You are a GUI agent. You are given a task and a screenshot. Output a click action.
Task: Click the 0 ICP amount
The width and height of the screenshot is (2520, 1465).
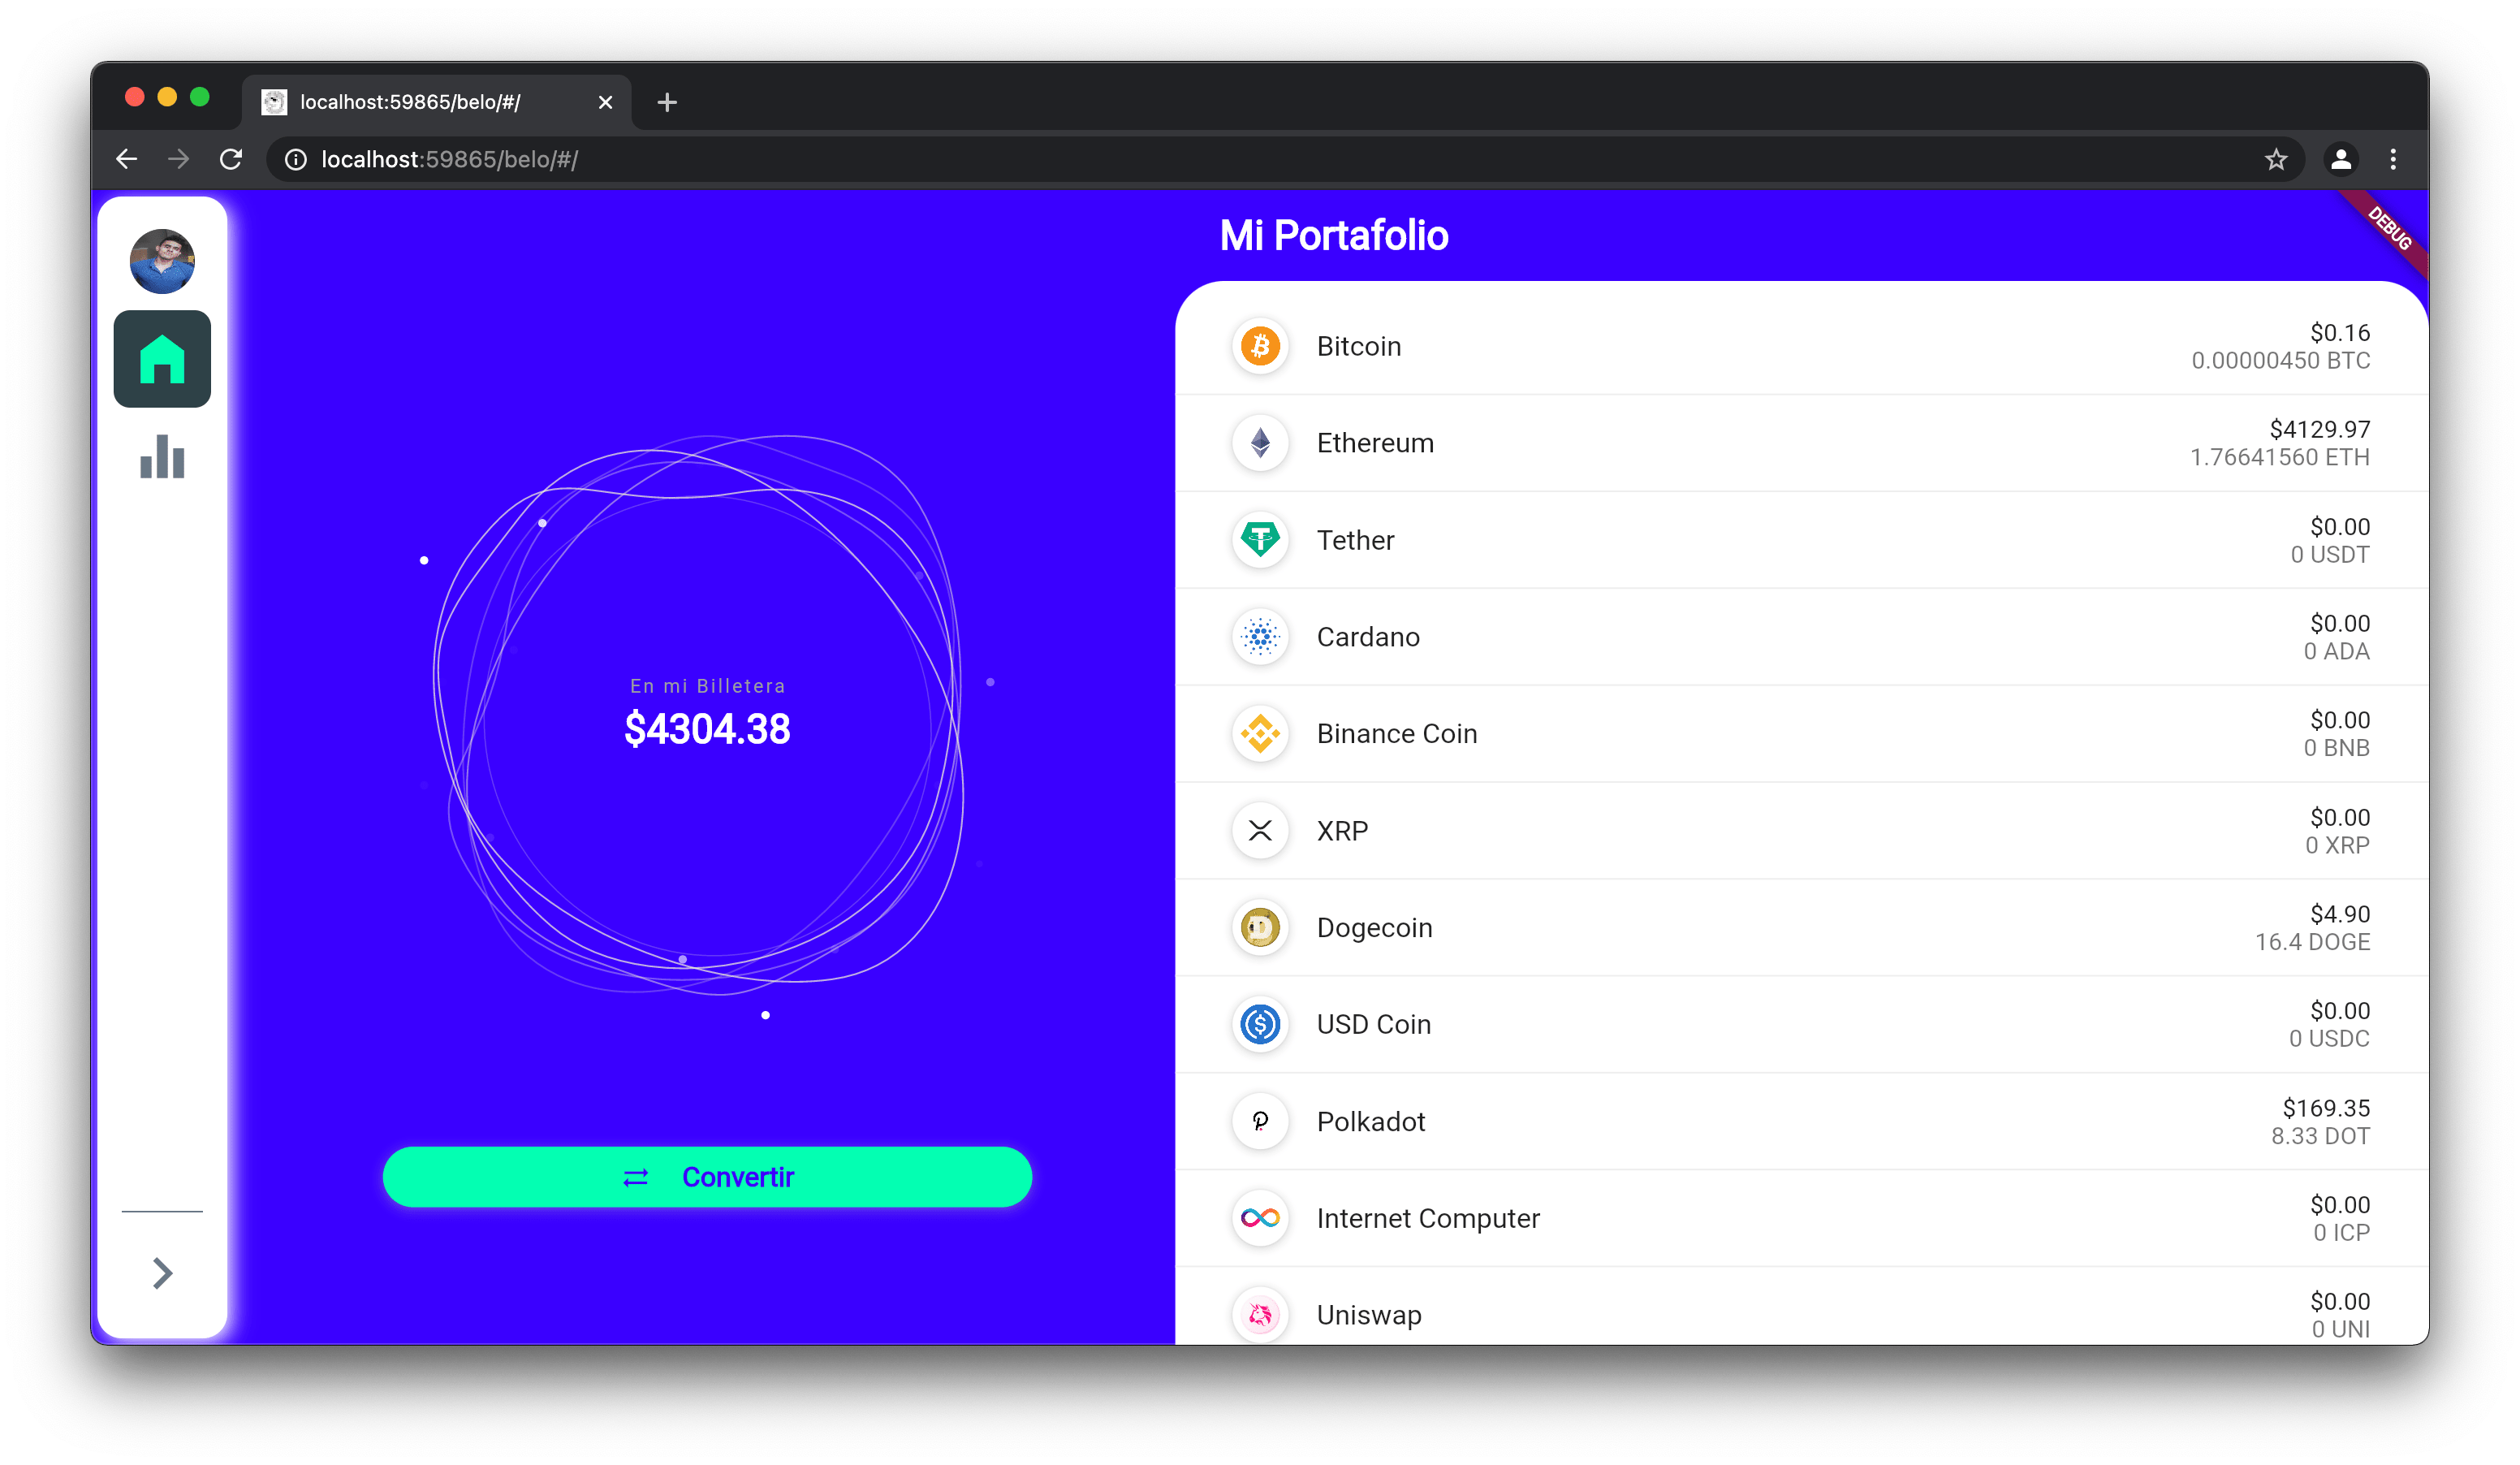click(2341, 1232)
